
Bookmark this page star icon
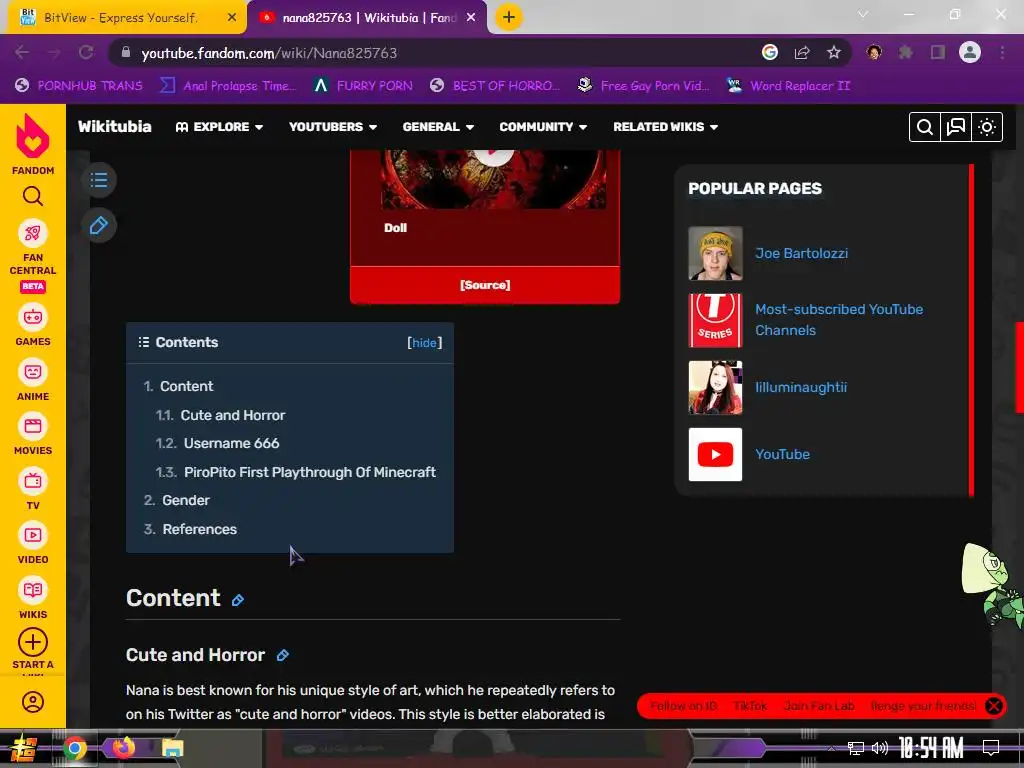coord(834,53)
